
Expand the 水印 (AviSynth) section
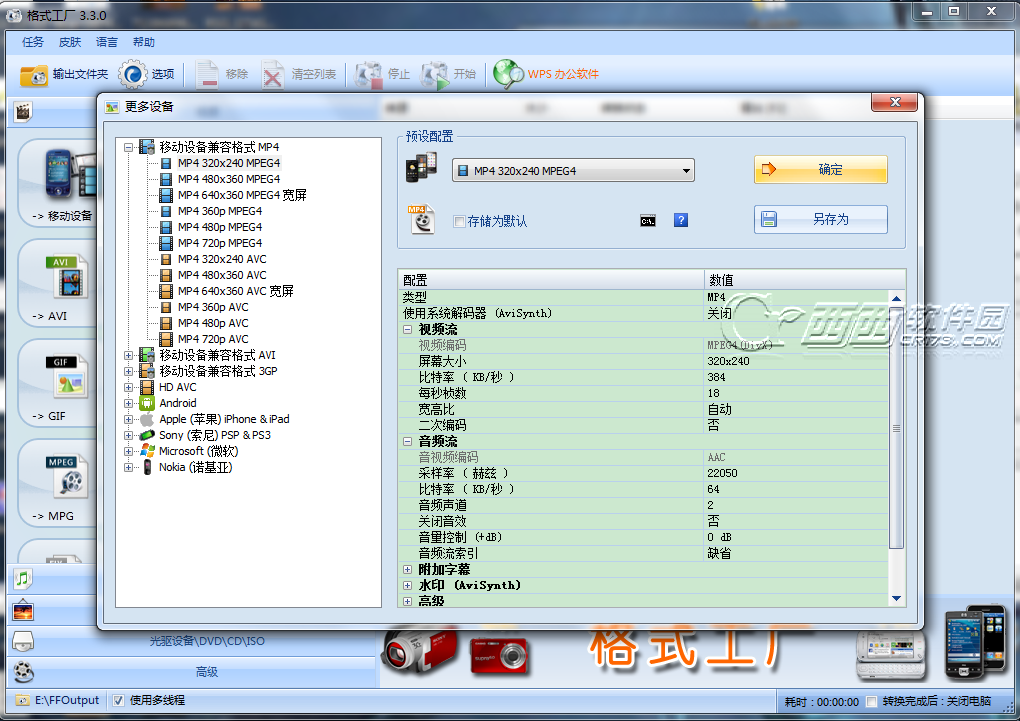pyautogui.click(x=407, y=586)
